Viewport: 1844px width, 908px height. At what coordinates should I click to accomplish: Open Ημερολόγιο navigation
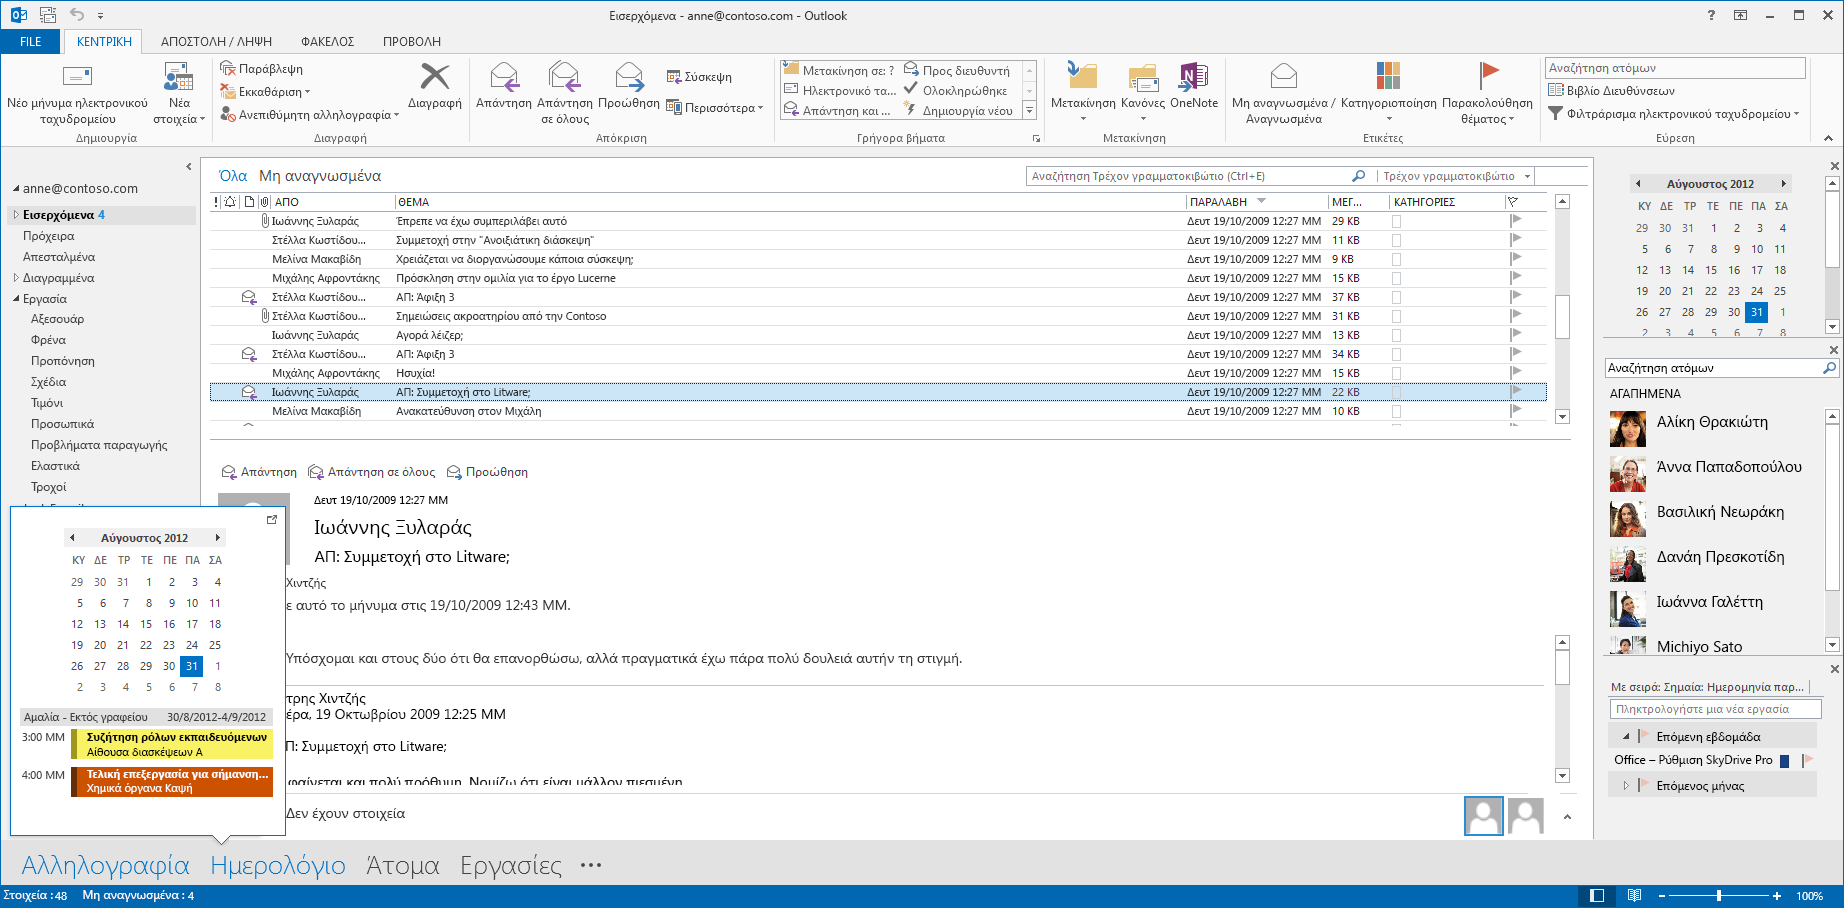(x=278, y=865)
